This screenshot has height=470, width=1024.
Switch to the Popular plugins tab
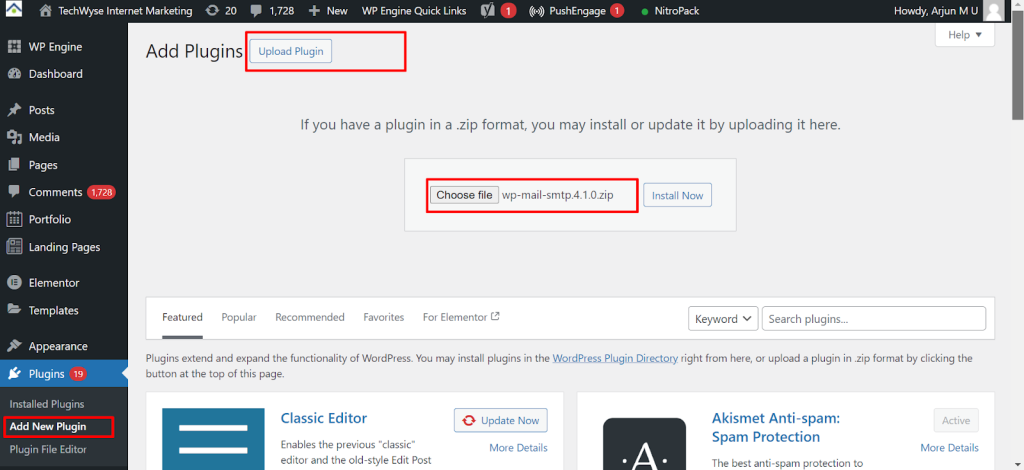click(239, 317)
